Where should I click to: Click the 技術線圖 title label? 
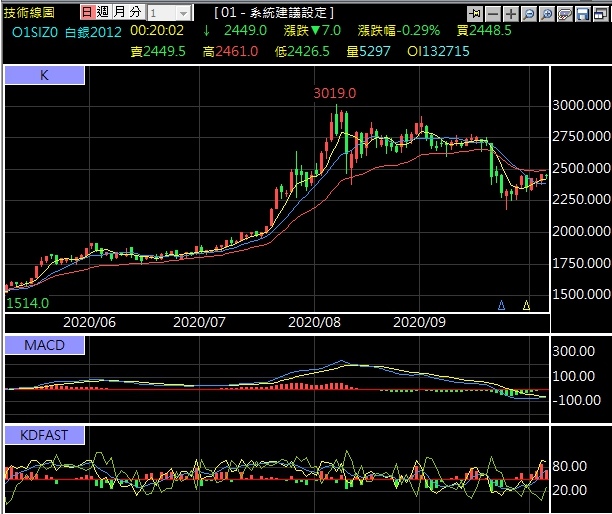(29, 13)
